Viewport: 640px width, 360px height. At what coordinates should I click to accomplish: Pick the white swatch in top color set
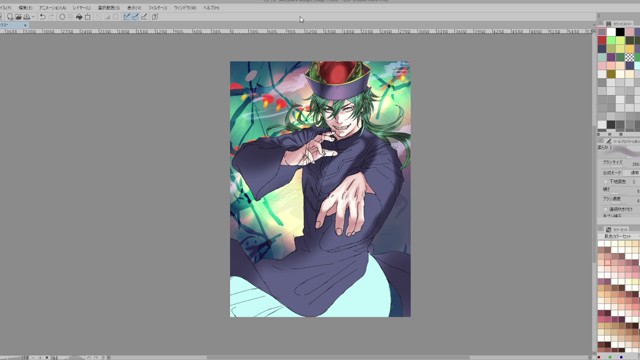[x=611, y=32]
